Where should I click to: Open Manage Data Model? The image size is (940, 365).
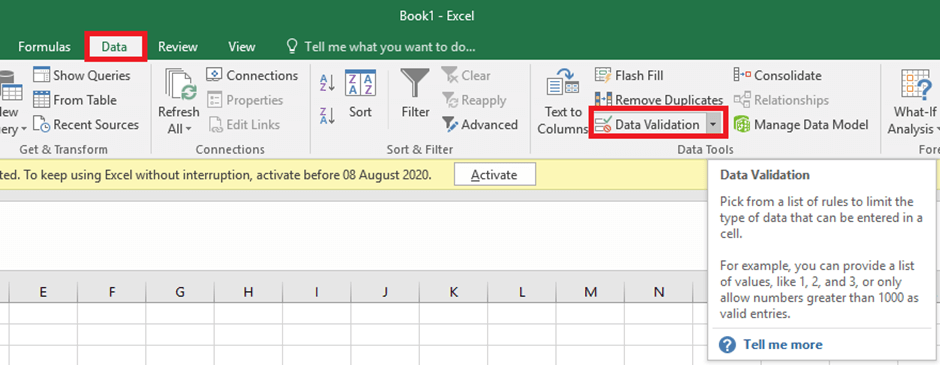[801, 125]
